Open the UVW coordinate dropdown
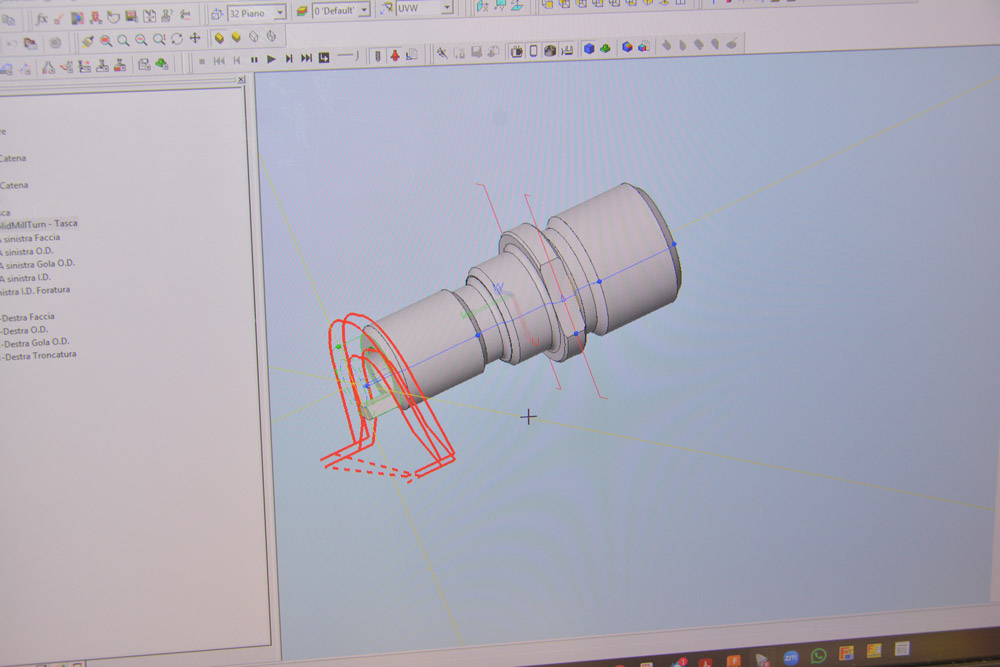 coord(446,10)
